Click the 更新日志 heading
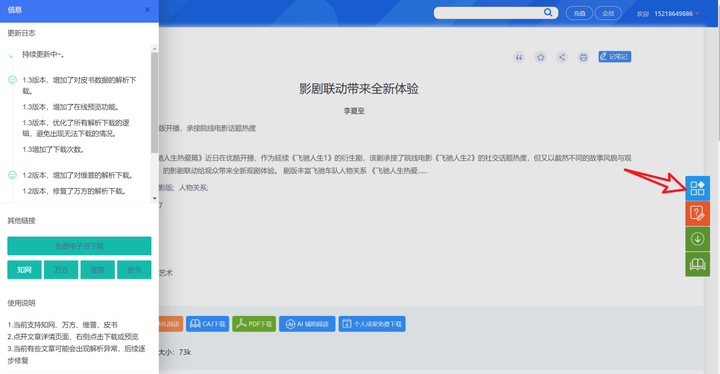Viewport: 720px width, 374px height. [21, 33]
